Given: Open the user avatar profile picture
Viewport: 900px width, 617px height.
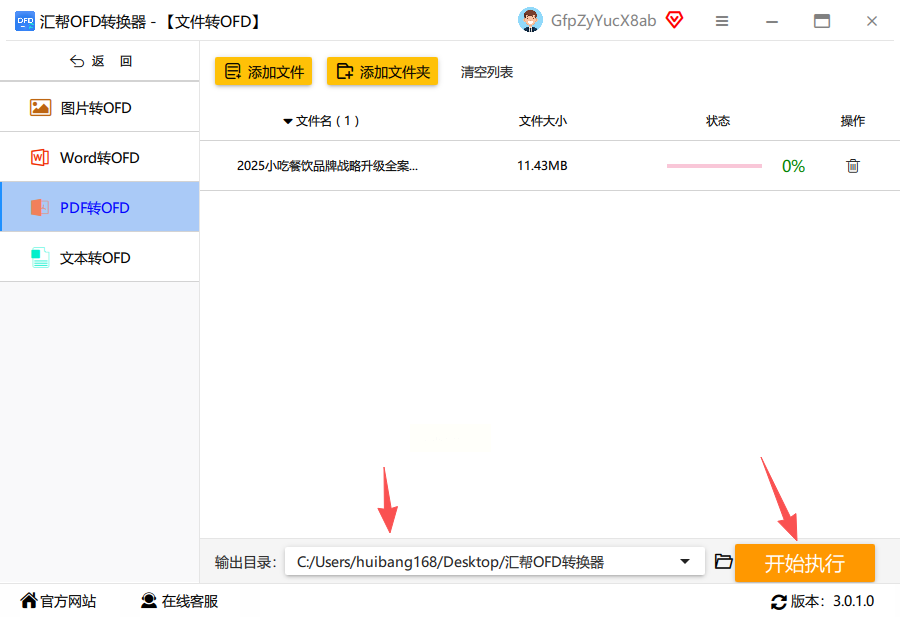Looking at the screenshot, I should (x=530, y=20).
